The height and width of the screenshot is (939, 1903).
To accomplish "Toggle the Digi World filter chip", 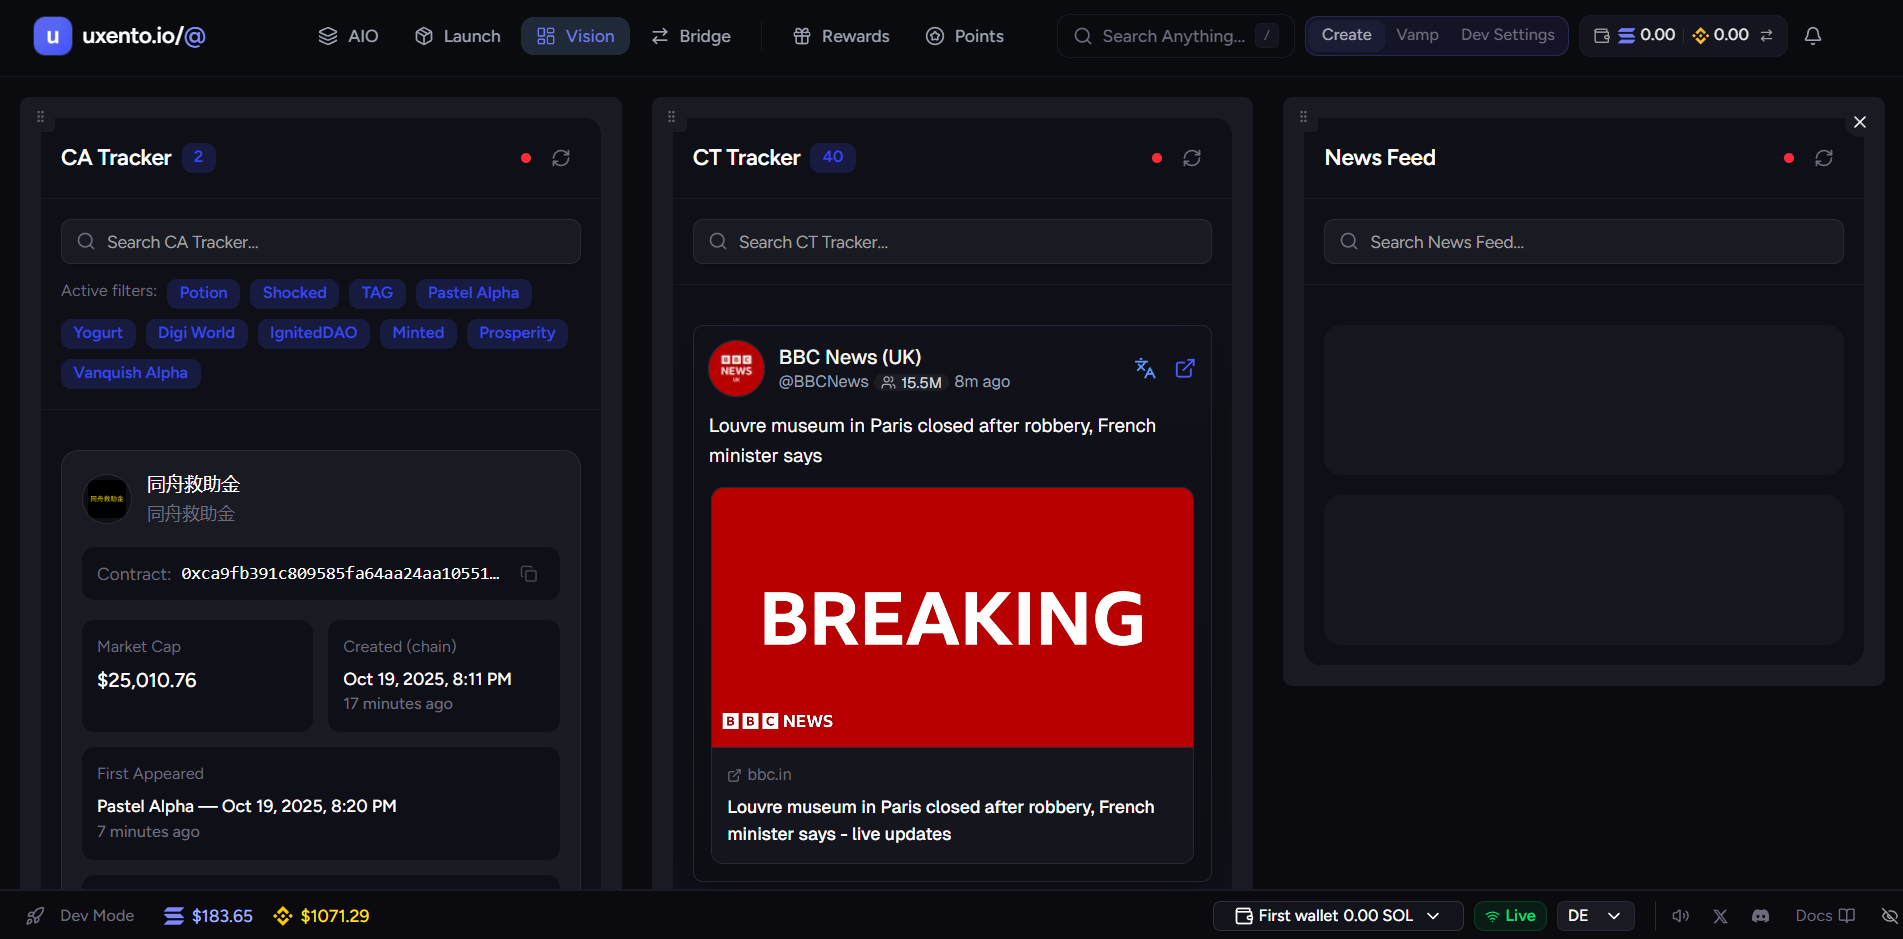I will [x=196, y=333].
